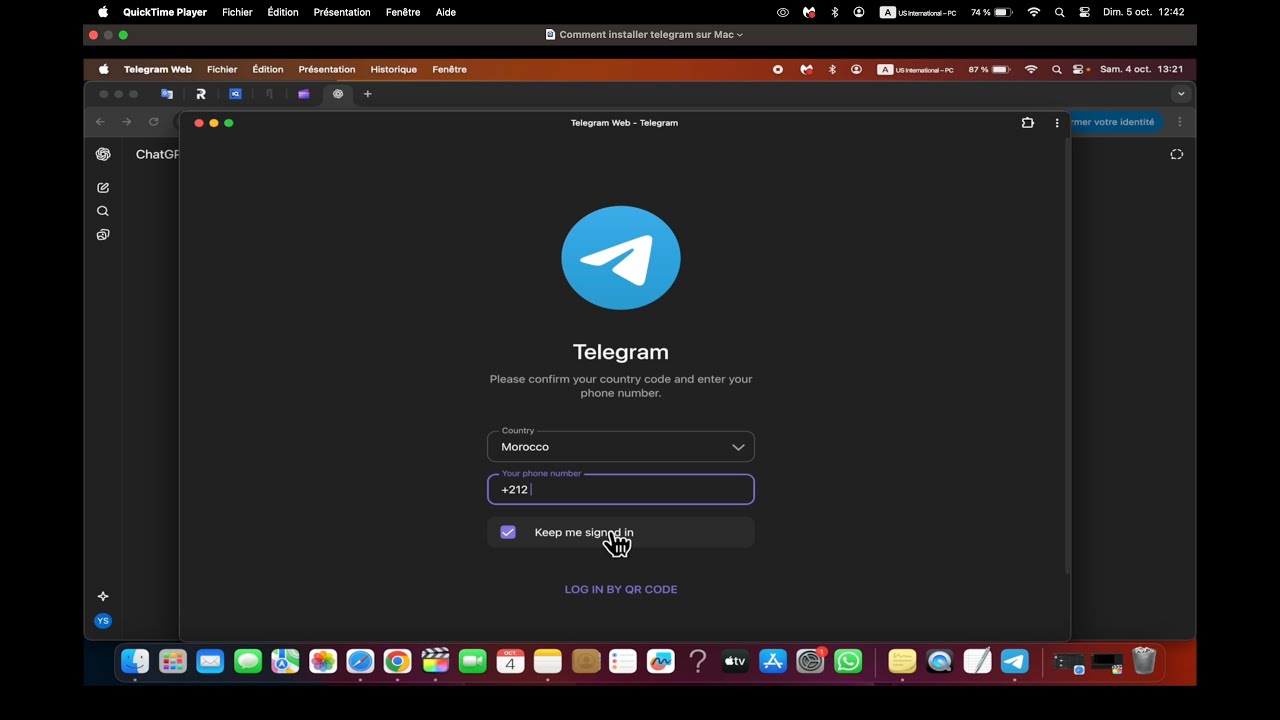The width and height of the screenshot is (1280, 720).
Task: Click the Wi-Fi icon in outer menu bar
Action: (x=1034, y=12)
